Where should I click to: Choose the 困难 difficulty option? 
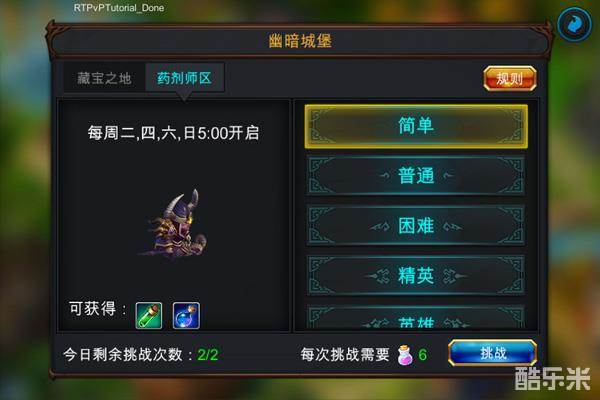[x=416, y=225]
